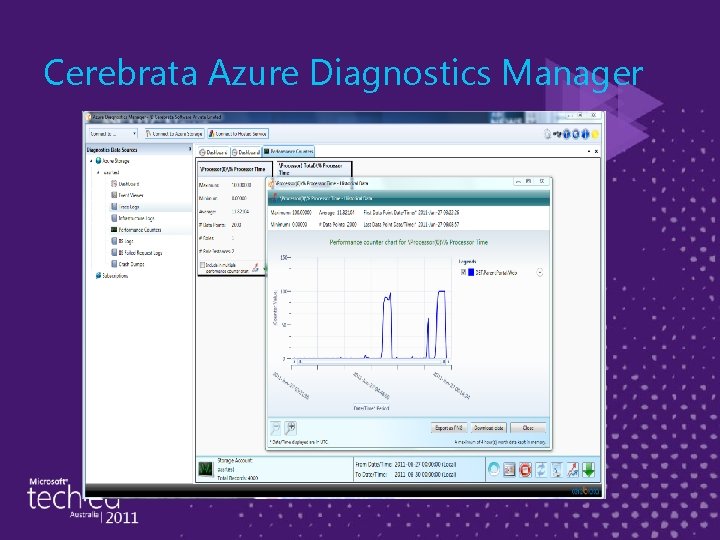The height and width of the screenshot is (540, 720).
Task: Click the Download data button
Action: [488, 428]
